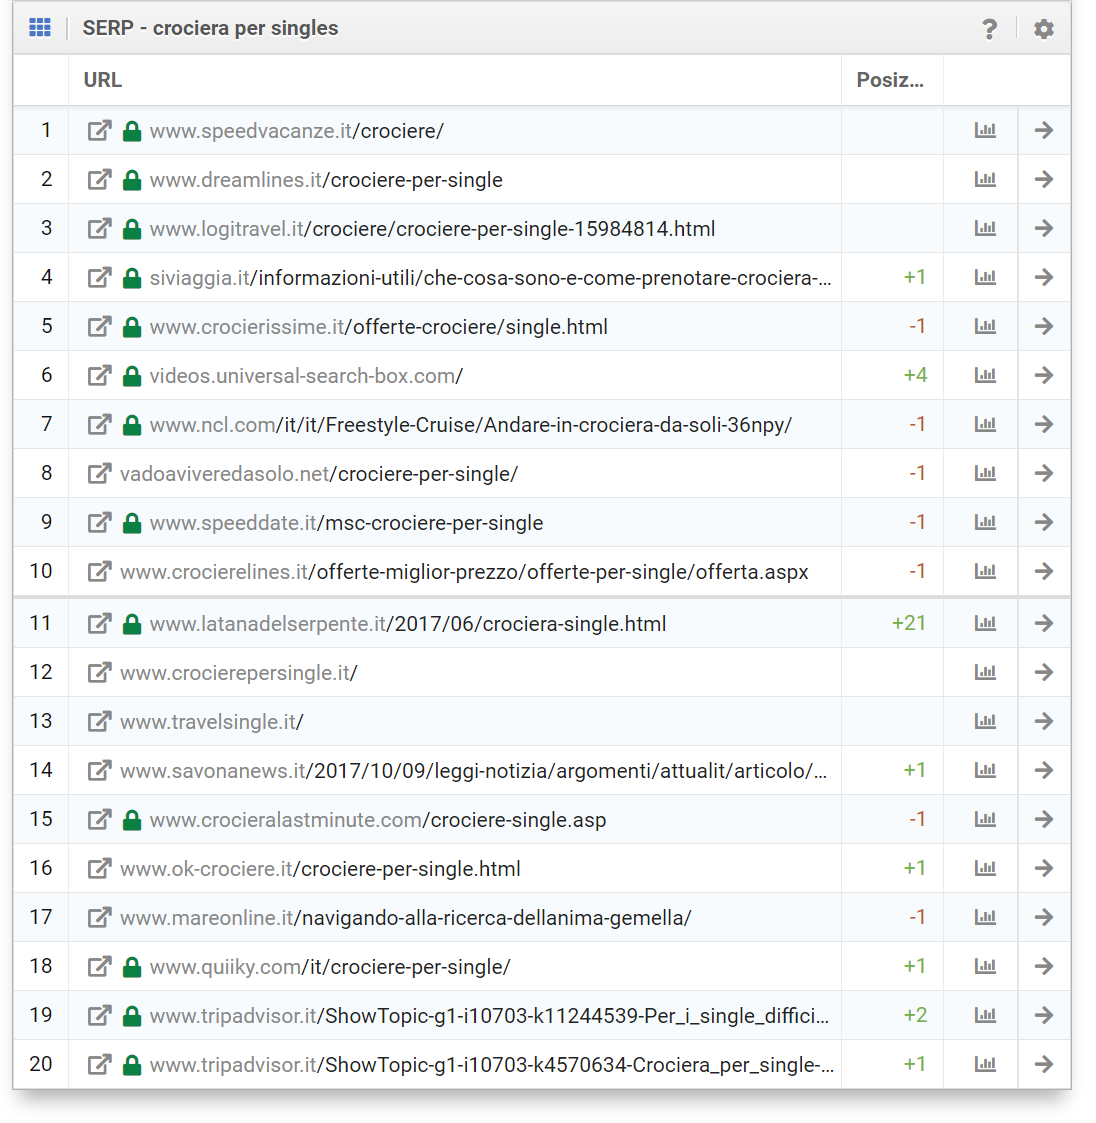This screenshot has height=1123, width=1096.
Task: Open the help question mark icon
Action: [989, 29]
